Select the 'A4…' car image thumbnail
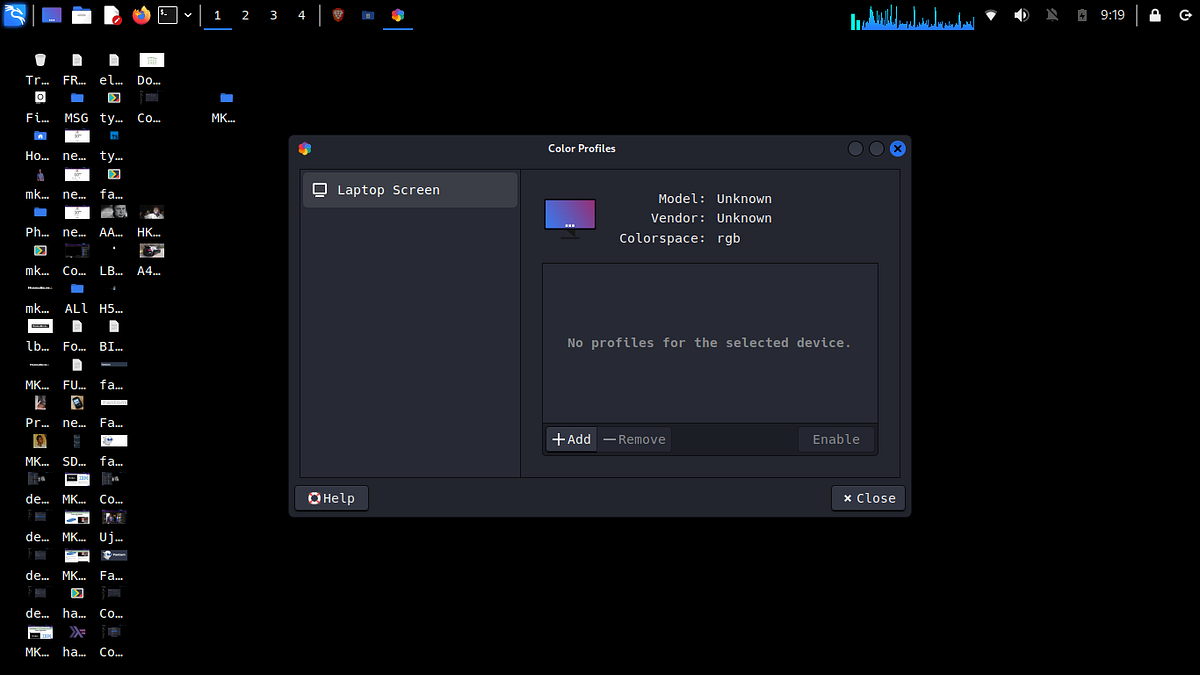 pos(150,260)
